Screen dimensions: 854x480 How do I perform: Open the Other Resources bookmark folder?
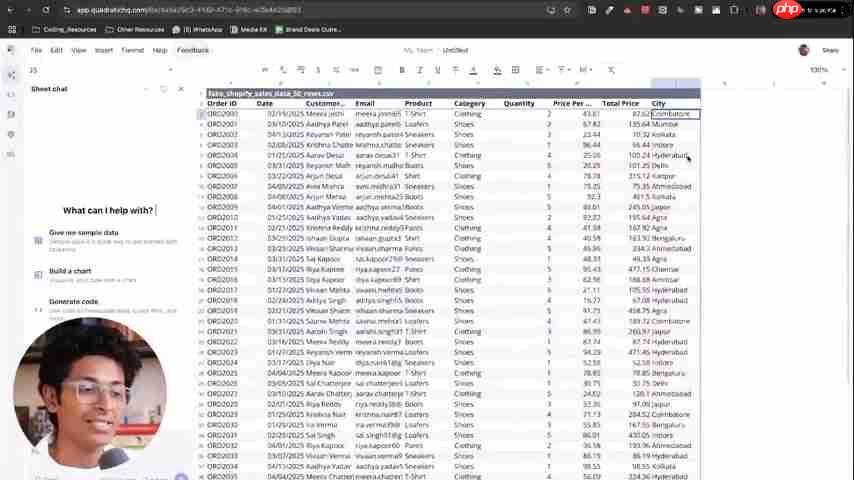(x=135, y=29)
